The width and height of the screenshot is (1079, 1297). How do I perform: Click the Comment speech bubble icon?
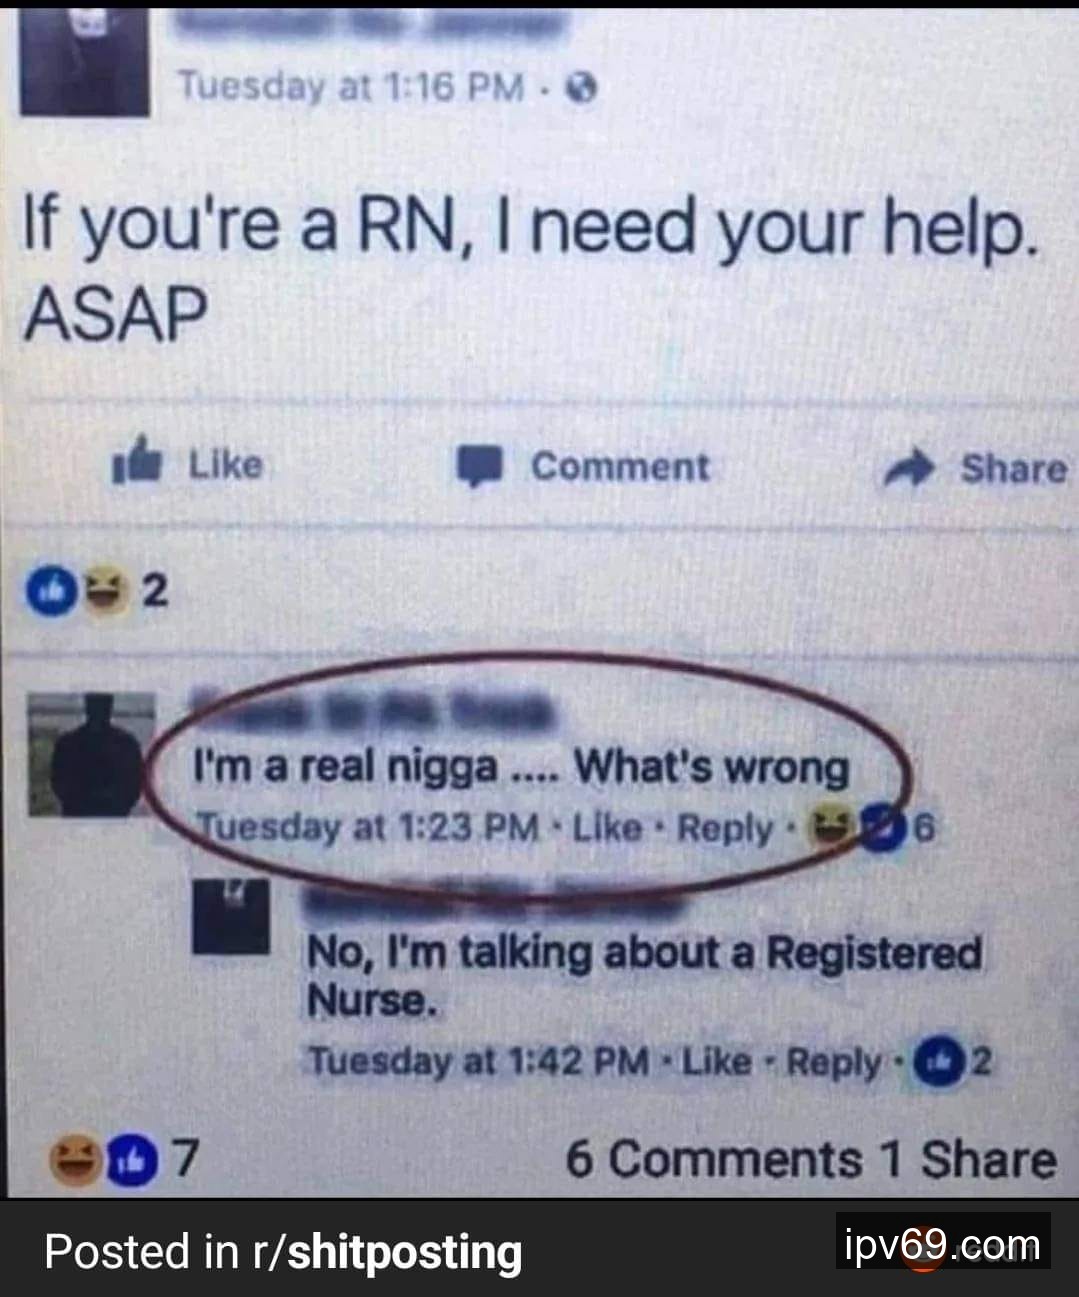tap(481, 467)
